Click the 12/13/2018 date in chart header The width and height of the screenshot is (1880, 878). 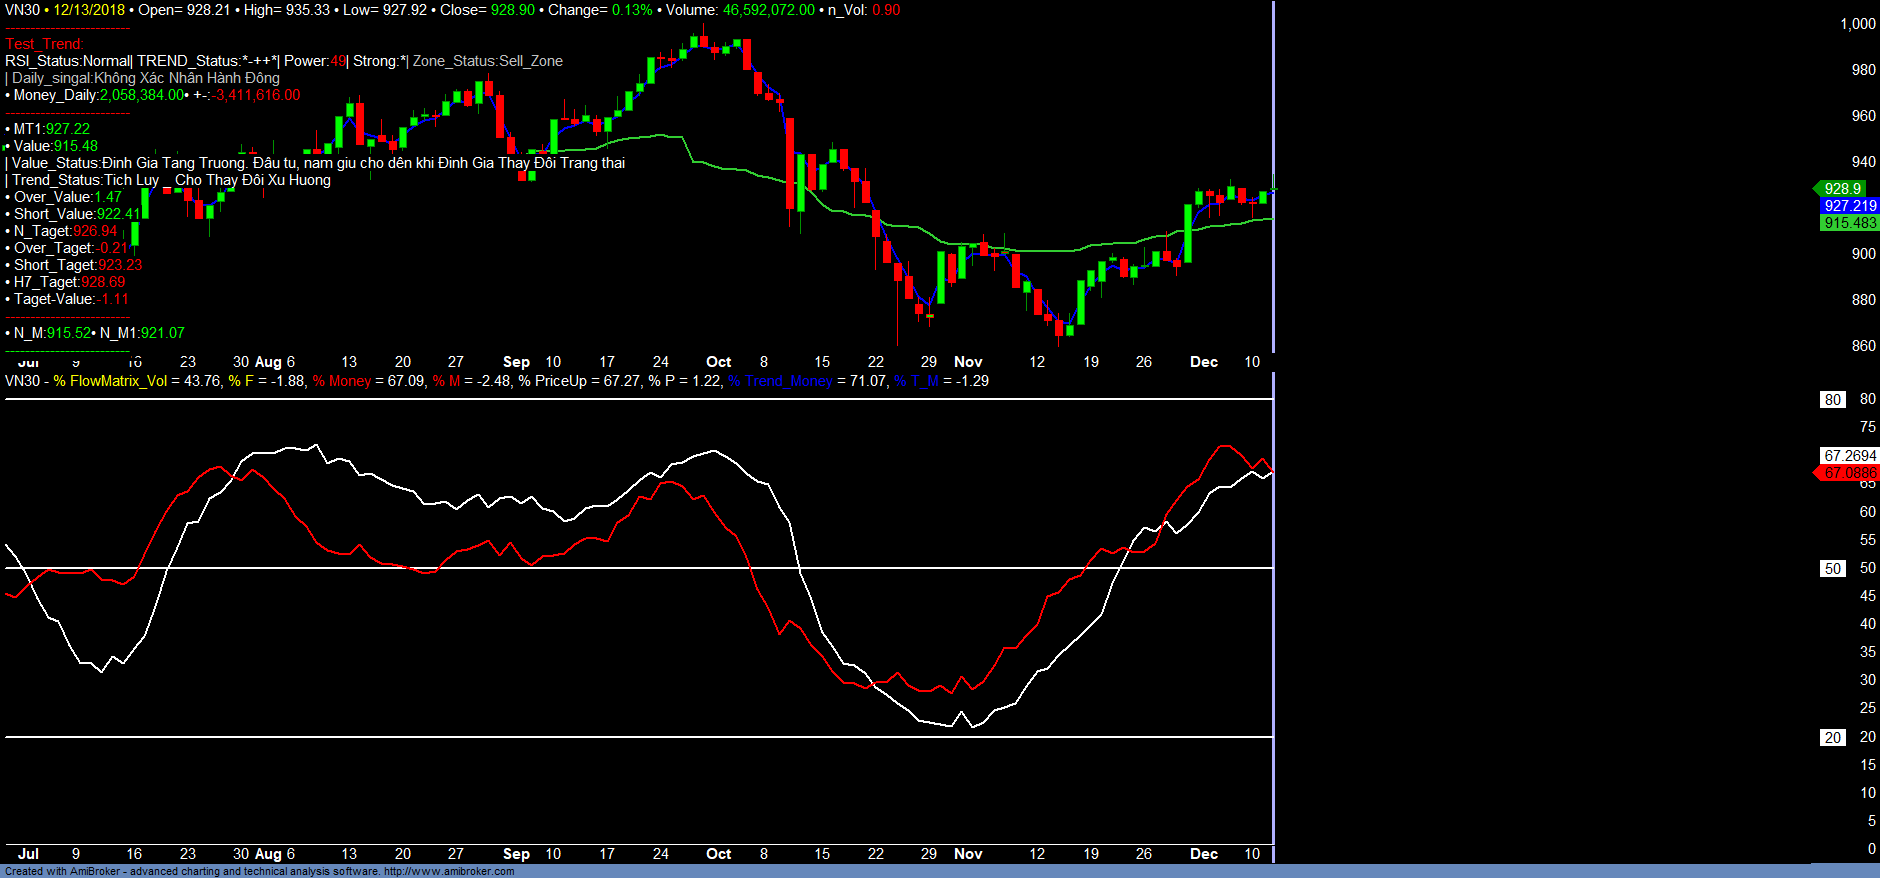[x=89, y=10]
